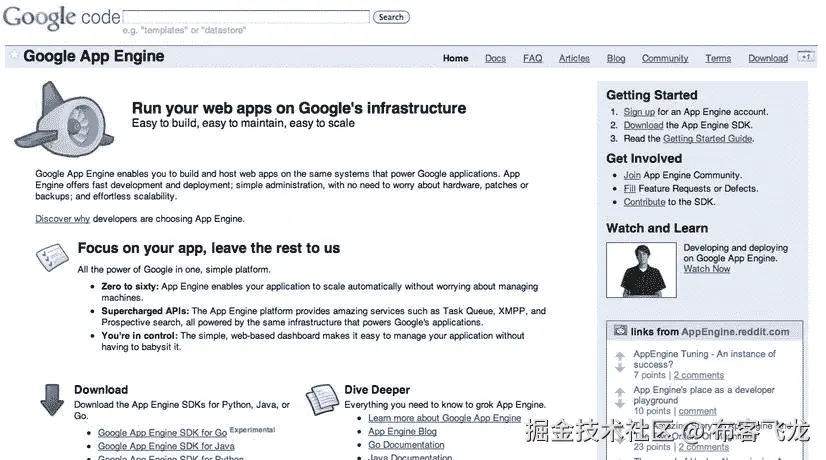The width and height of the screenshot is (826, 460).
Task: Open the Blog tab
Action: click(x=616, y=58)
